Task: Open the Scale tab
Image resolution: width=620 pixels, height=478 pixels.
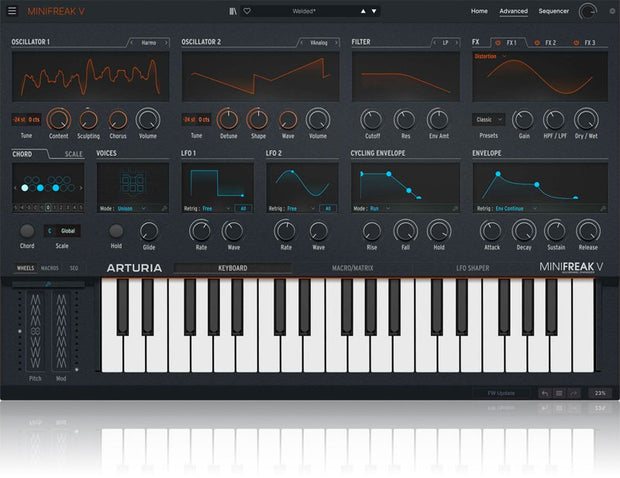Action: pyautogui.click(x=74, y=154)
